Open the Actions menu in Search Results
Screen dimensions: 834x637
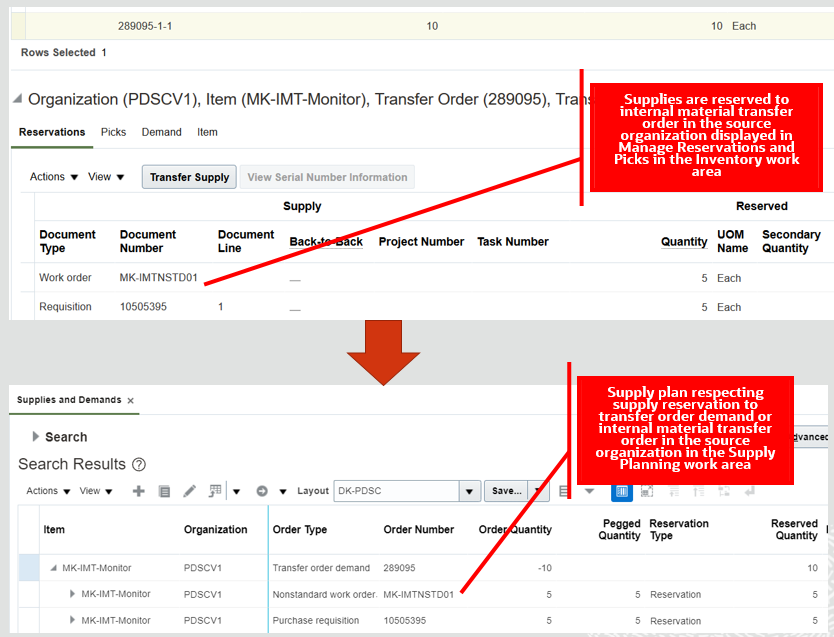pyautogui.click(x=48, y=491)
